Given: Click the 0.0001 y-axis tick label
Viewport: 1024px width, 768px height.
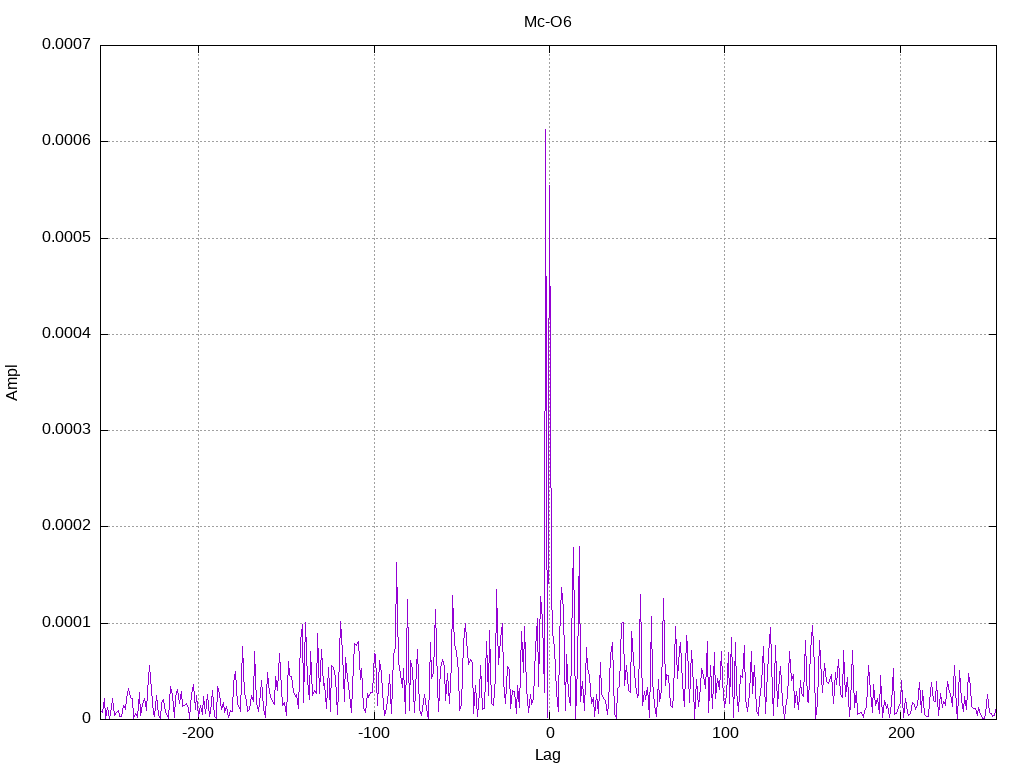Looking at the screenshot, I should click(66, 622).
